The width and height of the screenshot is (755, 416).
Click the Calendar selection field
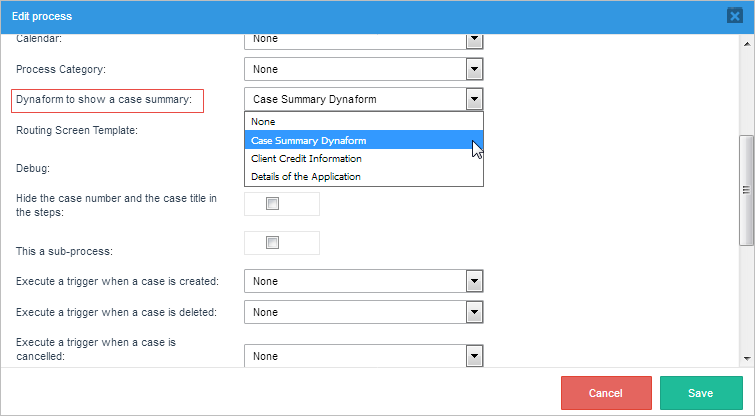pos(355,39)
